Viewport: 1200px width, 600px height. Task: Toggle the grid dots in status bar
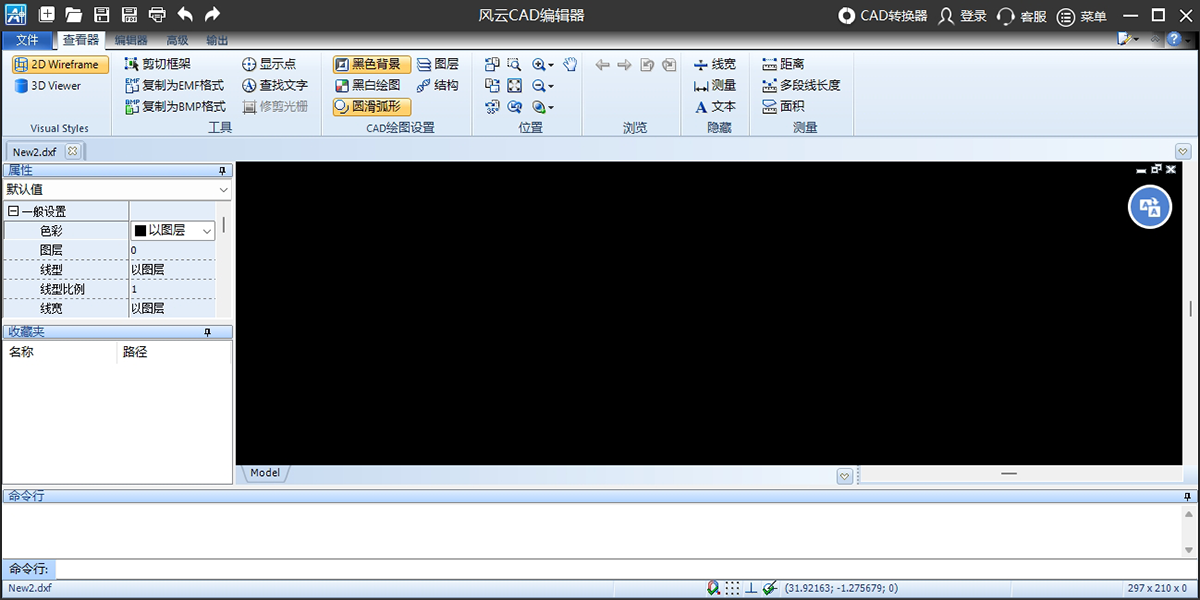(x=733, y=588)
